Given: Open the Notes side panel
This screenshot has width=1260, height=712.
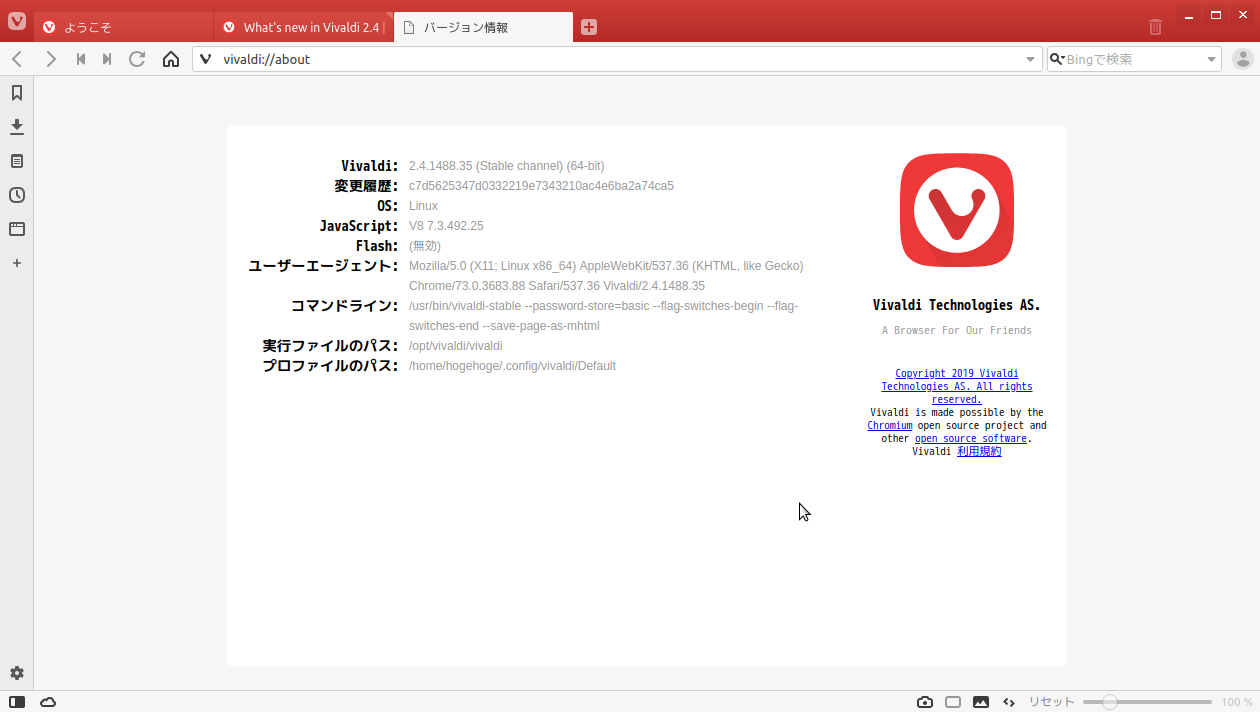Looking at the screenshot, I should [17, 161].
